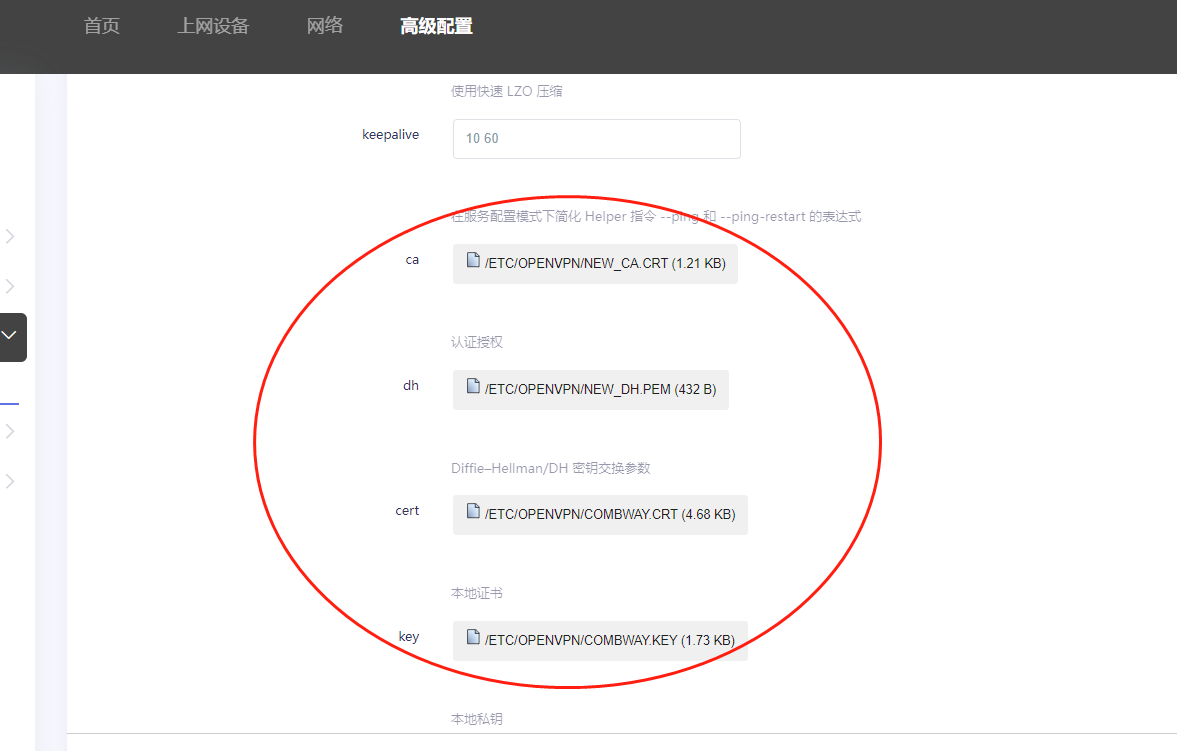Open the 上网设备 navigation tab

coord(213,27)
